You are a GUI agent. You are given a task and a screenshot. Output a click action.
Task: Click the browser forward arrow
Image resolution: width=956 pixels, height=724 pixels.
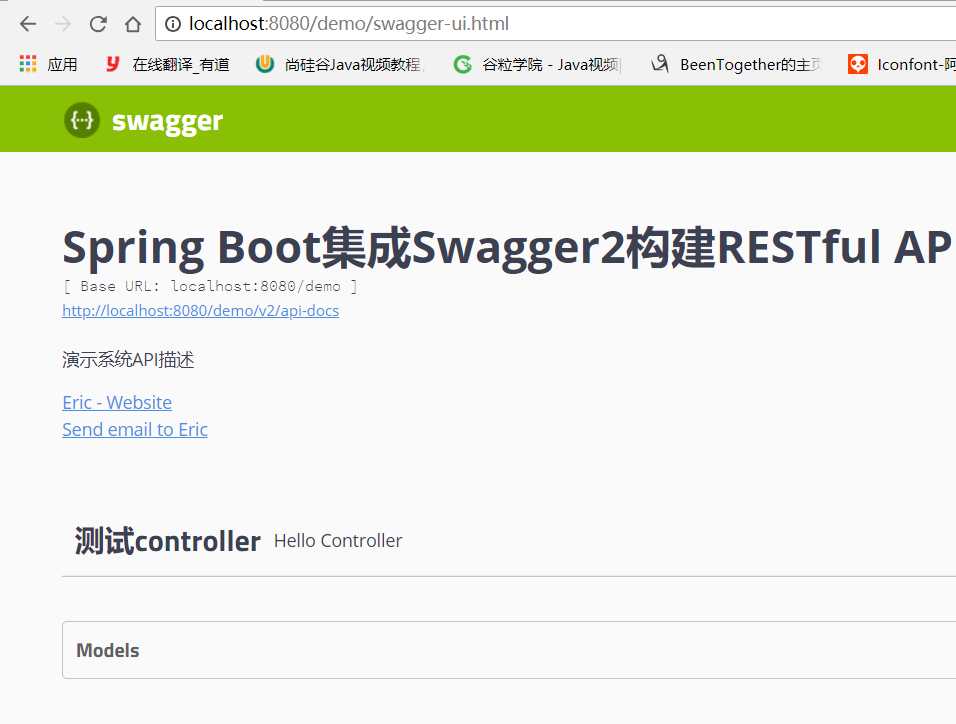(x=63, y=24)
